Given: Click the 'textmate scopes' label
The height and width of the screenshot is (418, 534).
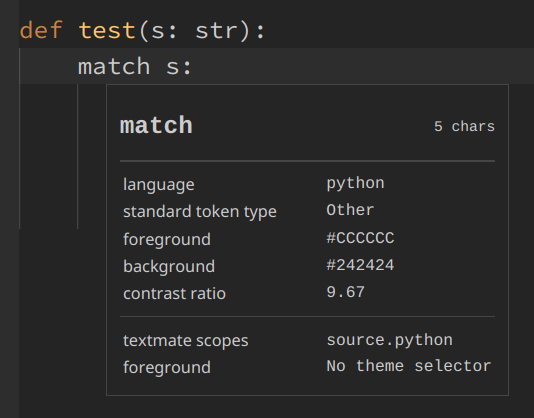Looking at the screenshot, I should point(186,341).
